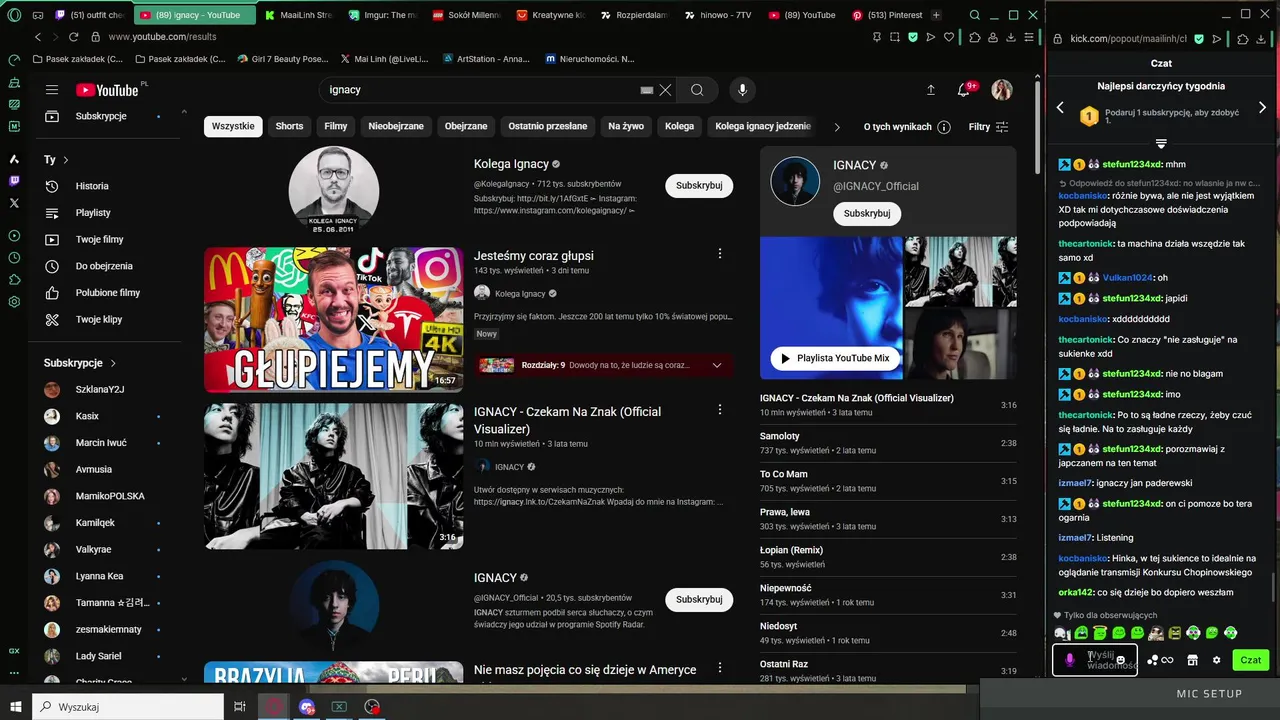Open more options for Jesteśmy coraz głupsi
1280x720 pixels.
[x=720, y=254]
